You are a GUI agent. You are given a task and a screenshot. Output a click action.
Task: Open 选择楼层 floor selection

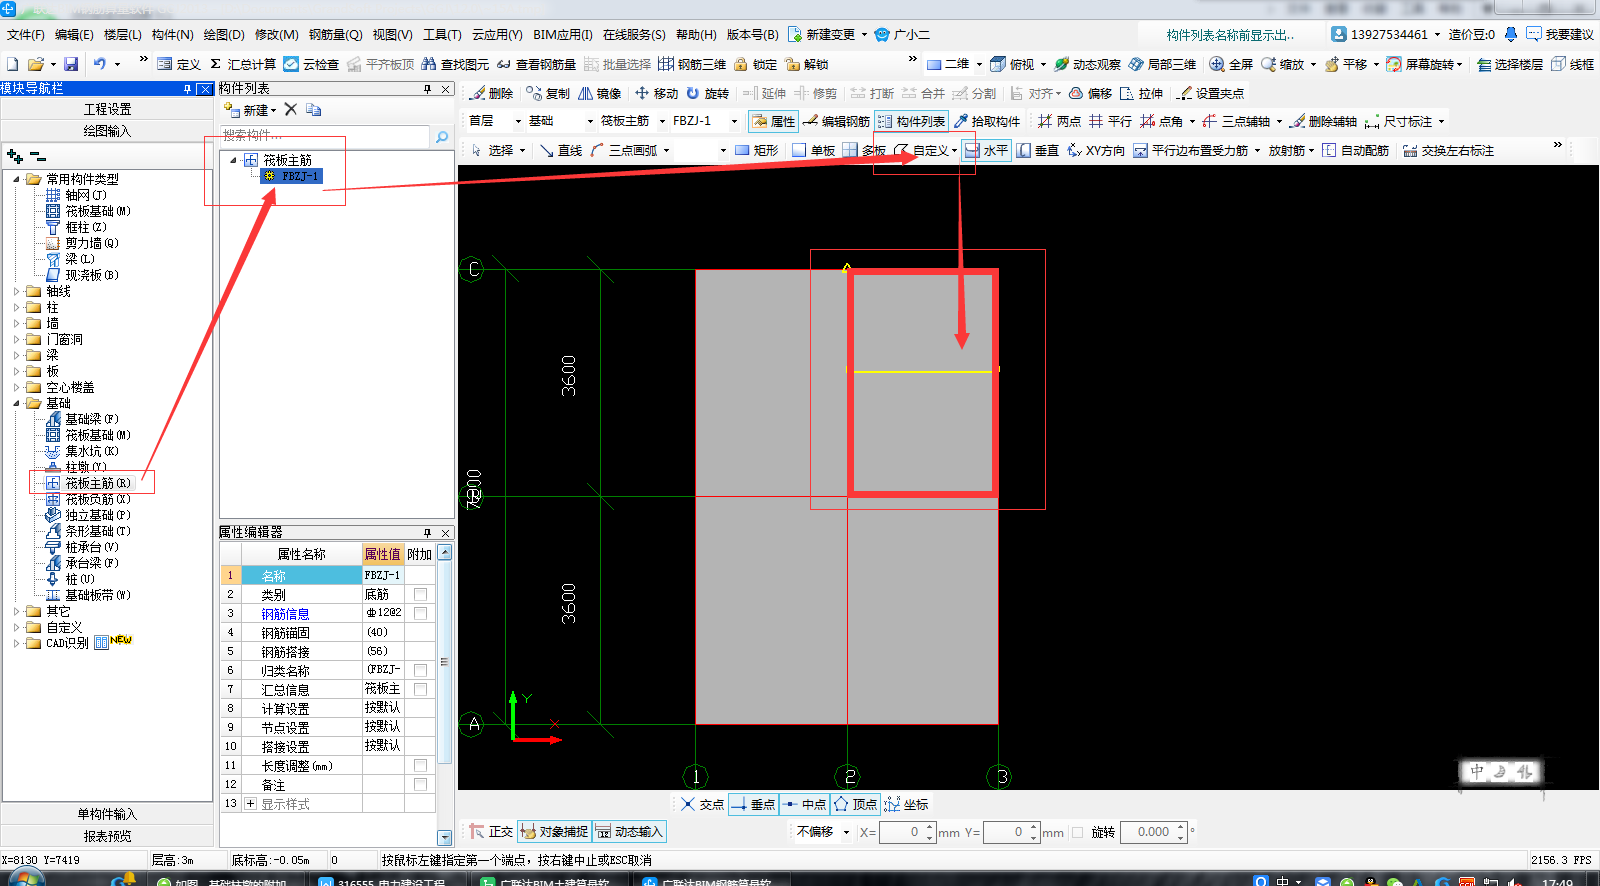(1510, 64)
